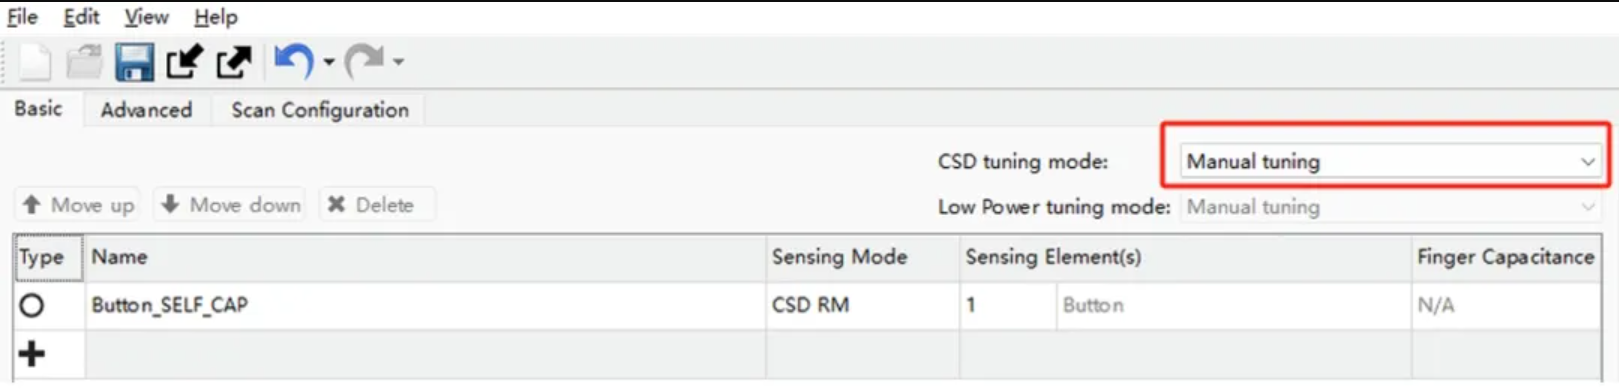Click the Move up button
The height and width of the screenshot is (390, 1619).
pyautogui.click(x=77, y=205)
